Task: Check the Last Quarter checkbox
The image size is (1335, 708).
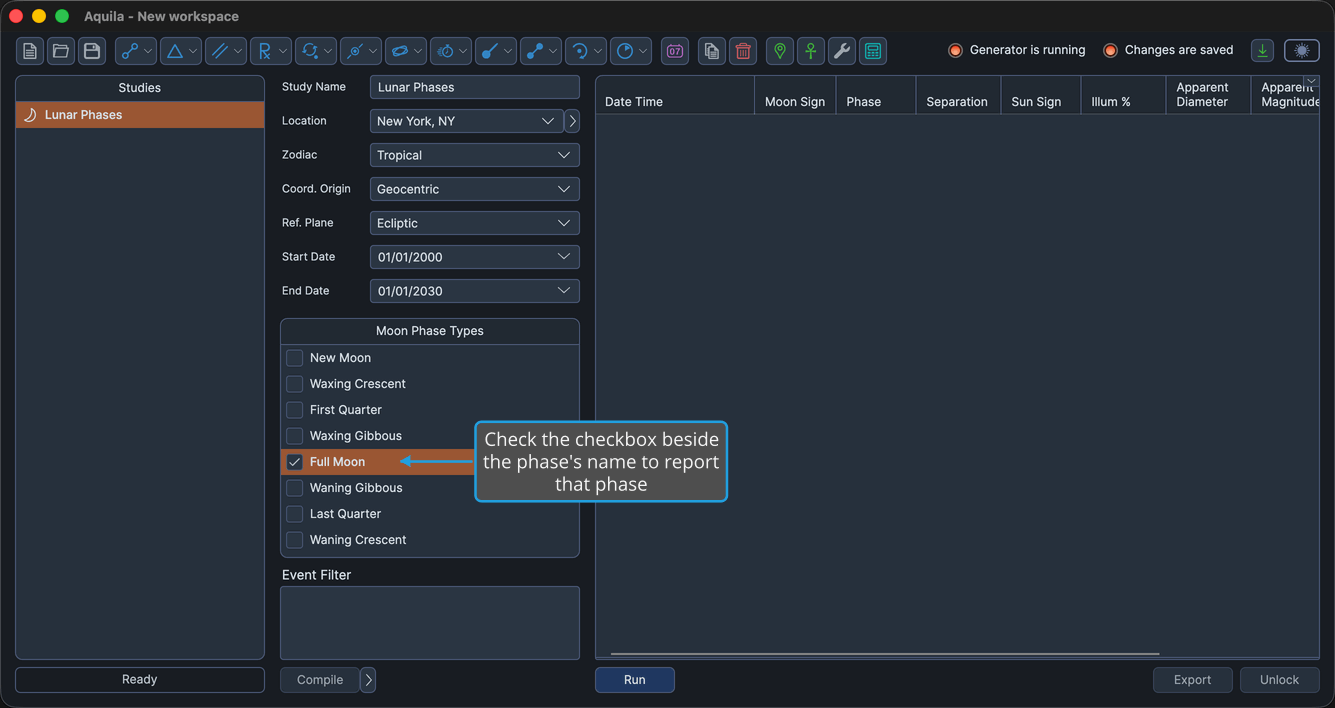Action: point(295,514)
